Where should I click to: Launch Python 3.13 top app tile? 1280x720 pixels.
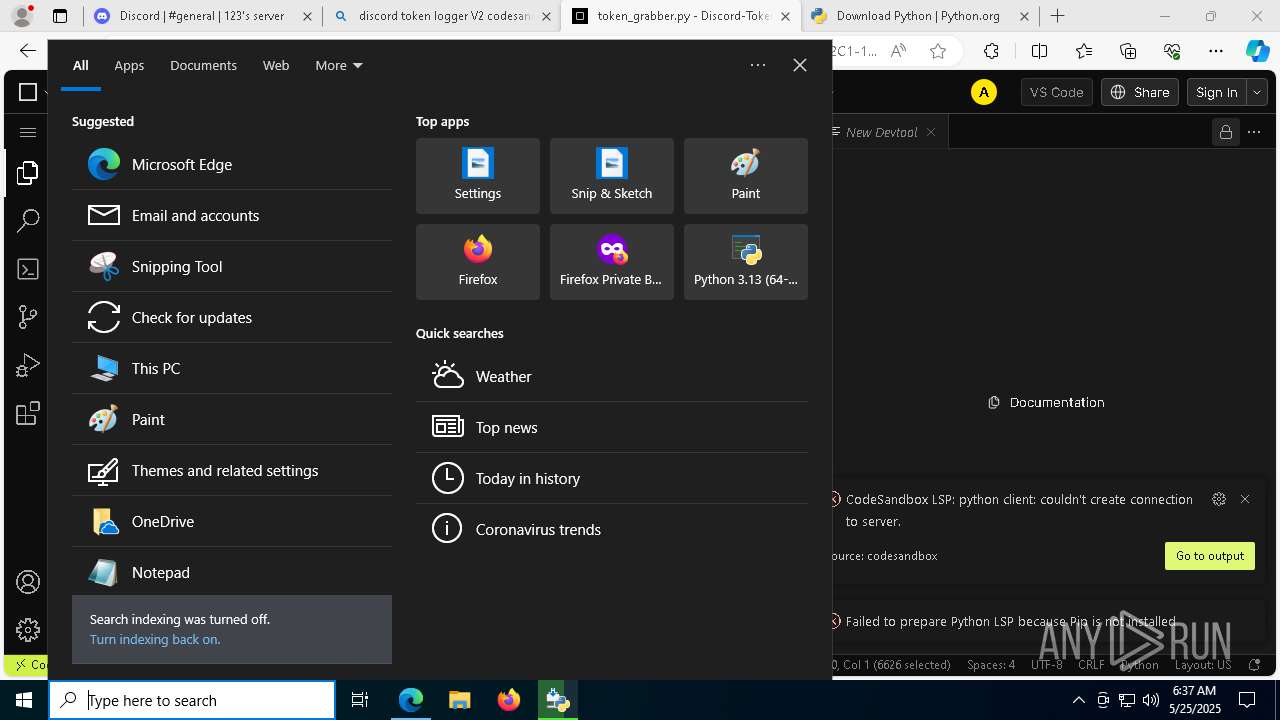(x=746, y=262)
